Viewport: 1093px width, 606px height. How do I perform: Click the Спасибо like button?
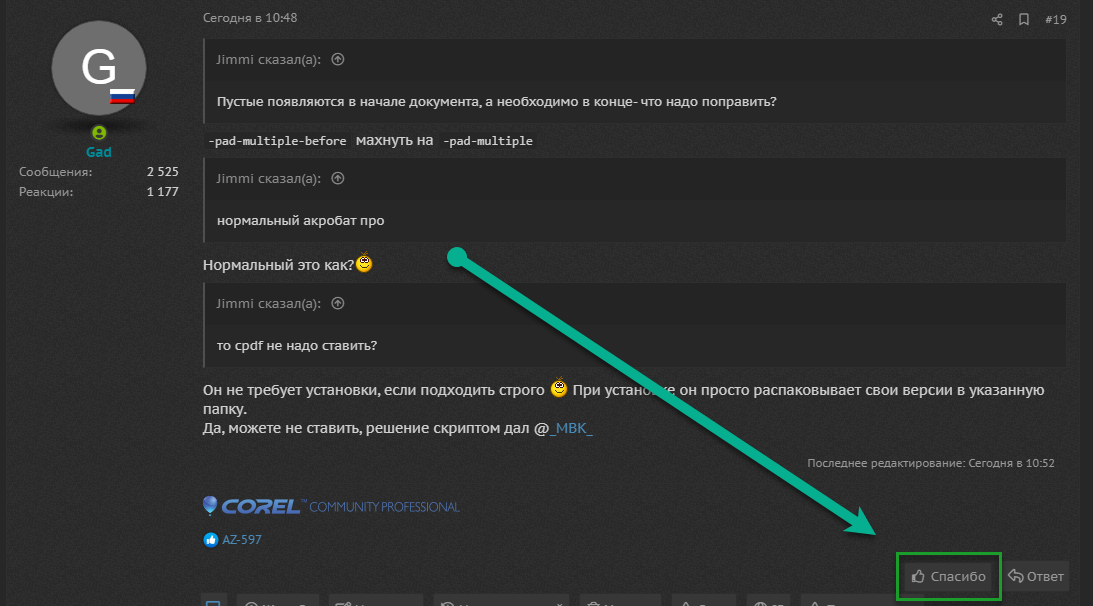[949, 576]
